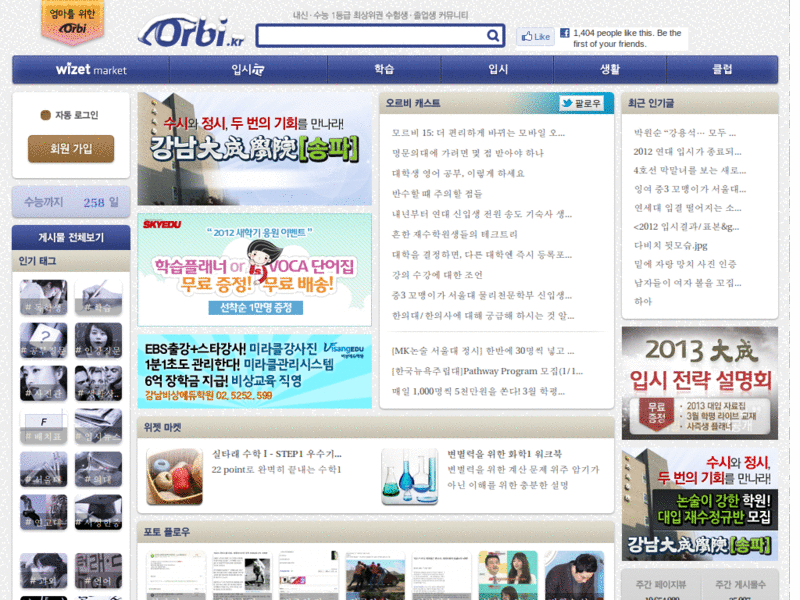Click the 주간 게시물수 stats label

point(740,584)
